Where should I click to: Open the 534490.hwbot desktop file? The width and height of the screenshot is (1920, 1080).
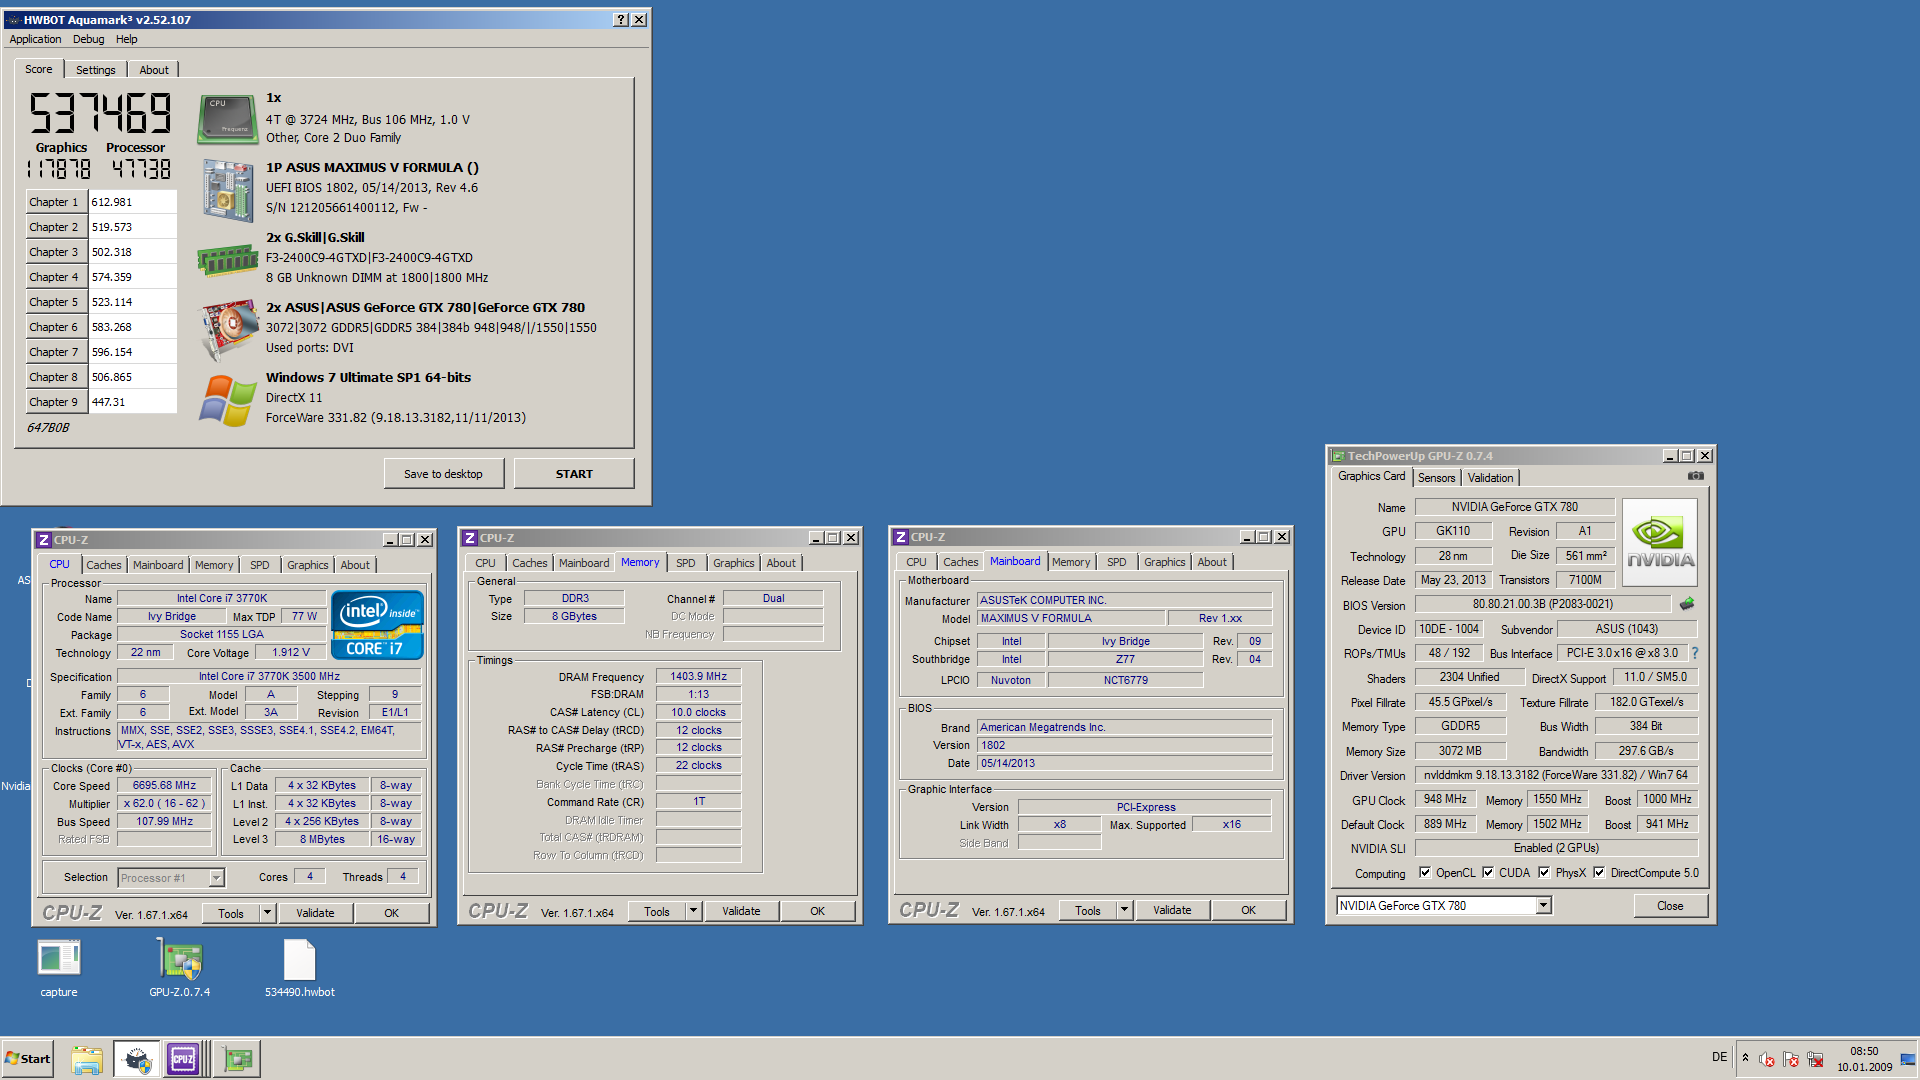pos(300,968)
